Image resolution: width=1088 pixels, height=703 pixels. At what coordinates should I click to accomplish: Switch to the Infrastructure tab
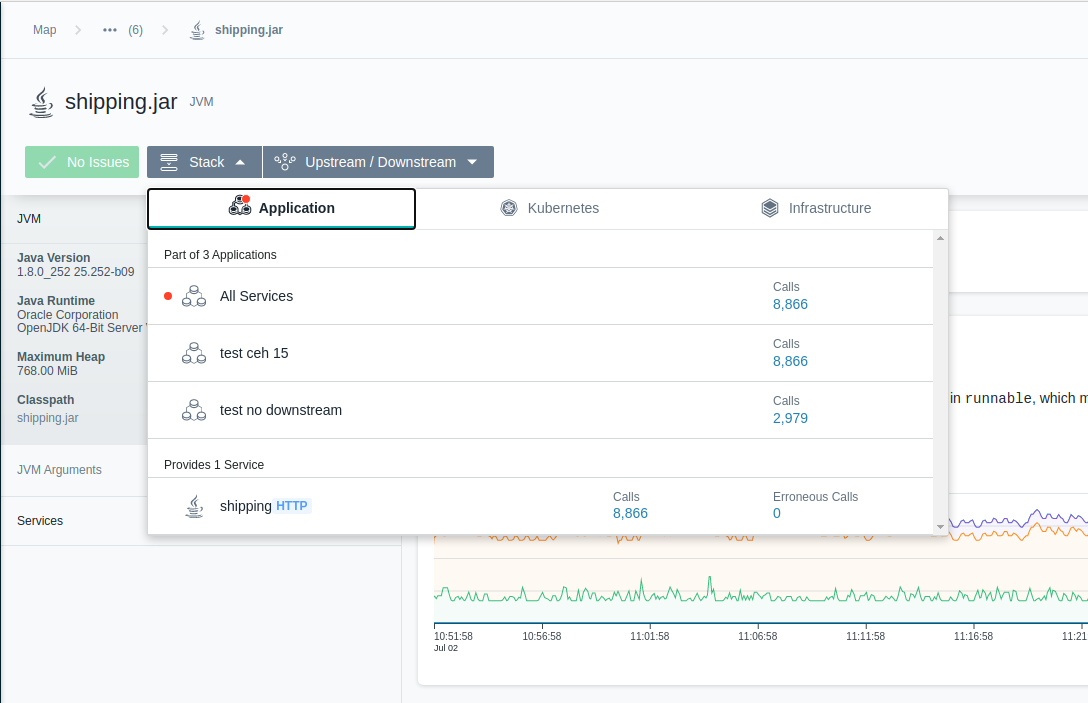pos(816,208)
